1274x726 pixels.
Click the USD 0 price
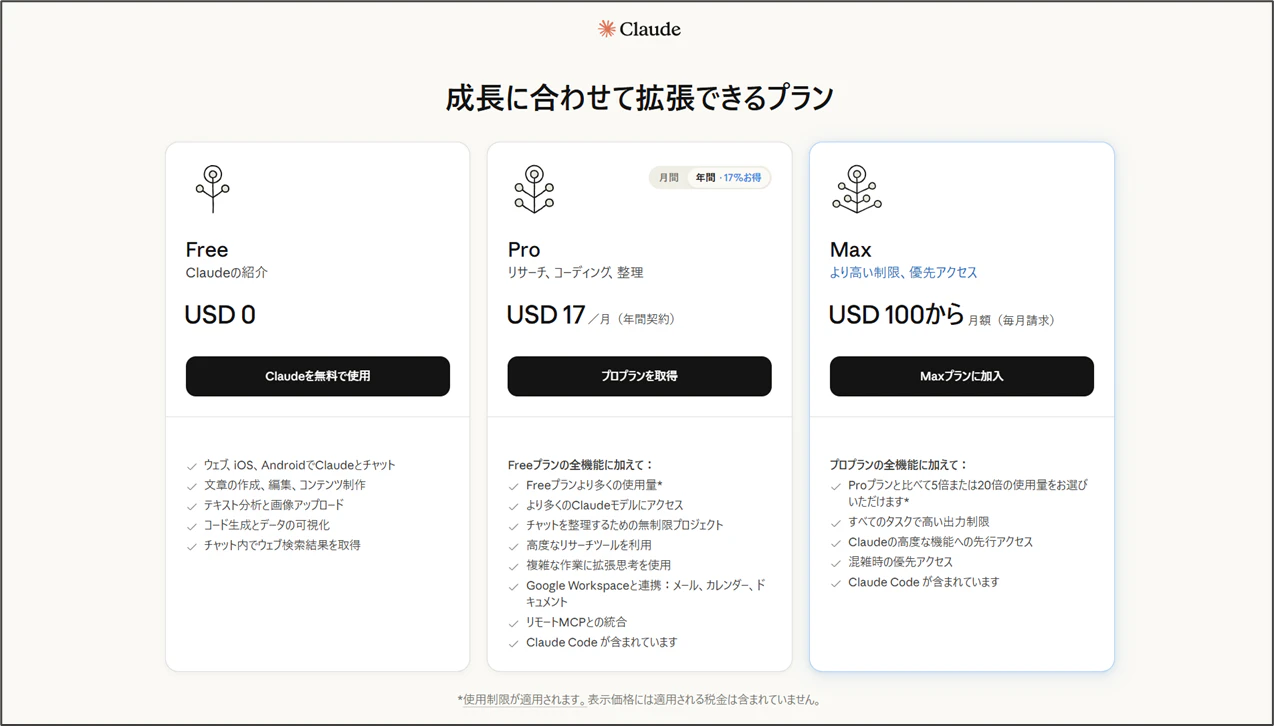220,315
